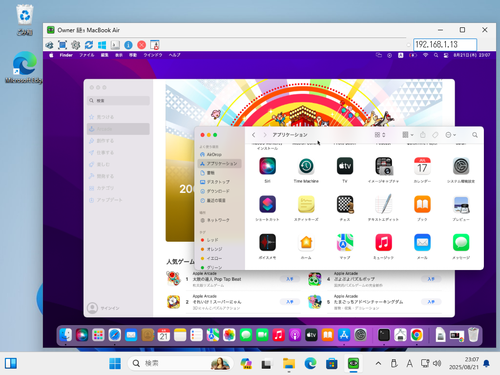Viewport: 500px width, 375px height.
Task: Click the Finder share button
Action: tap(423, 135)
